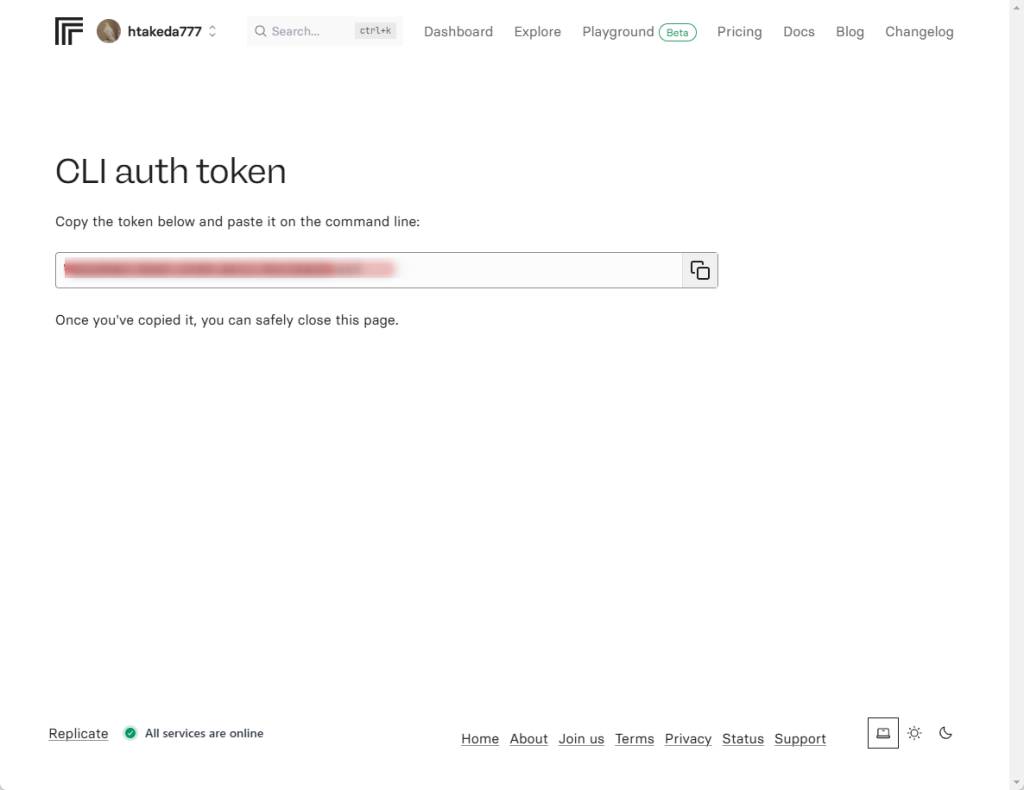
Task: Enable dark mode moon icon
Action: [x=946, y=733]
